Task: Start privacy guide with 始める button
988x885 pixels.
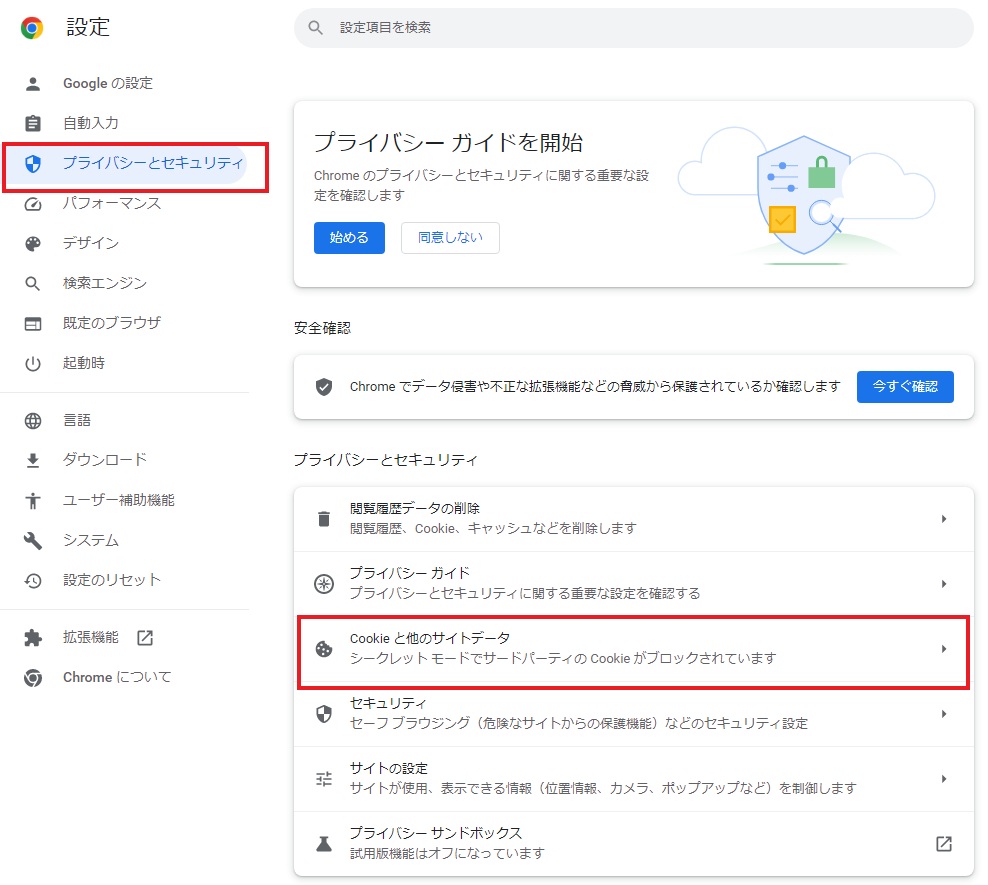Action: coord(349,238)
